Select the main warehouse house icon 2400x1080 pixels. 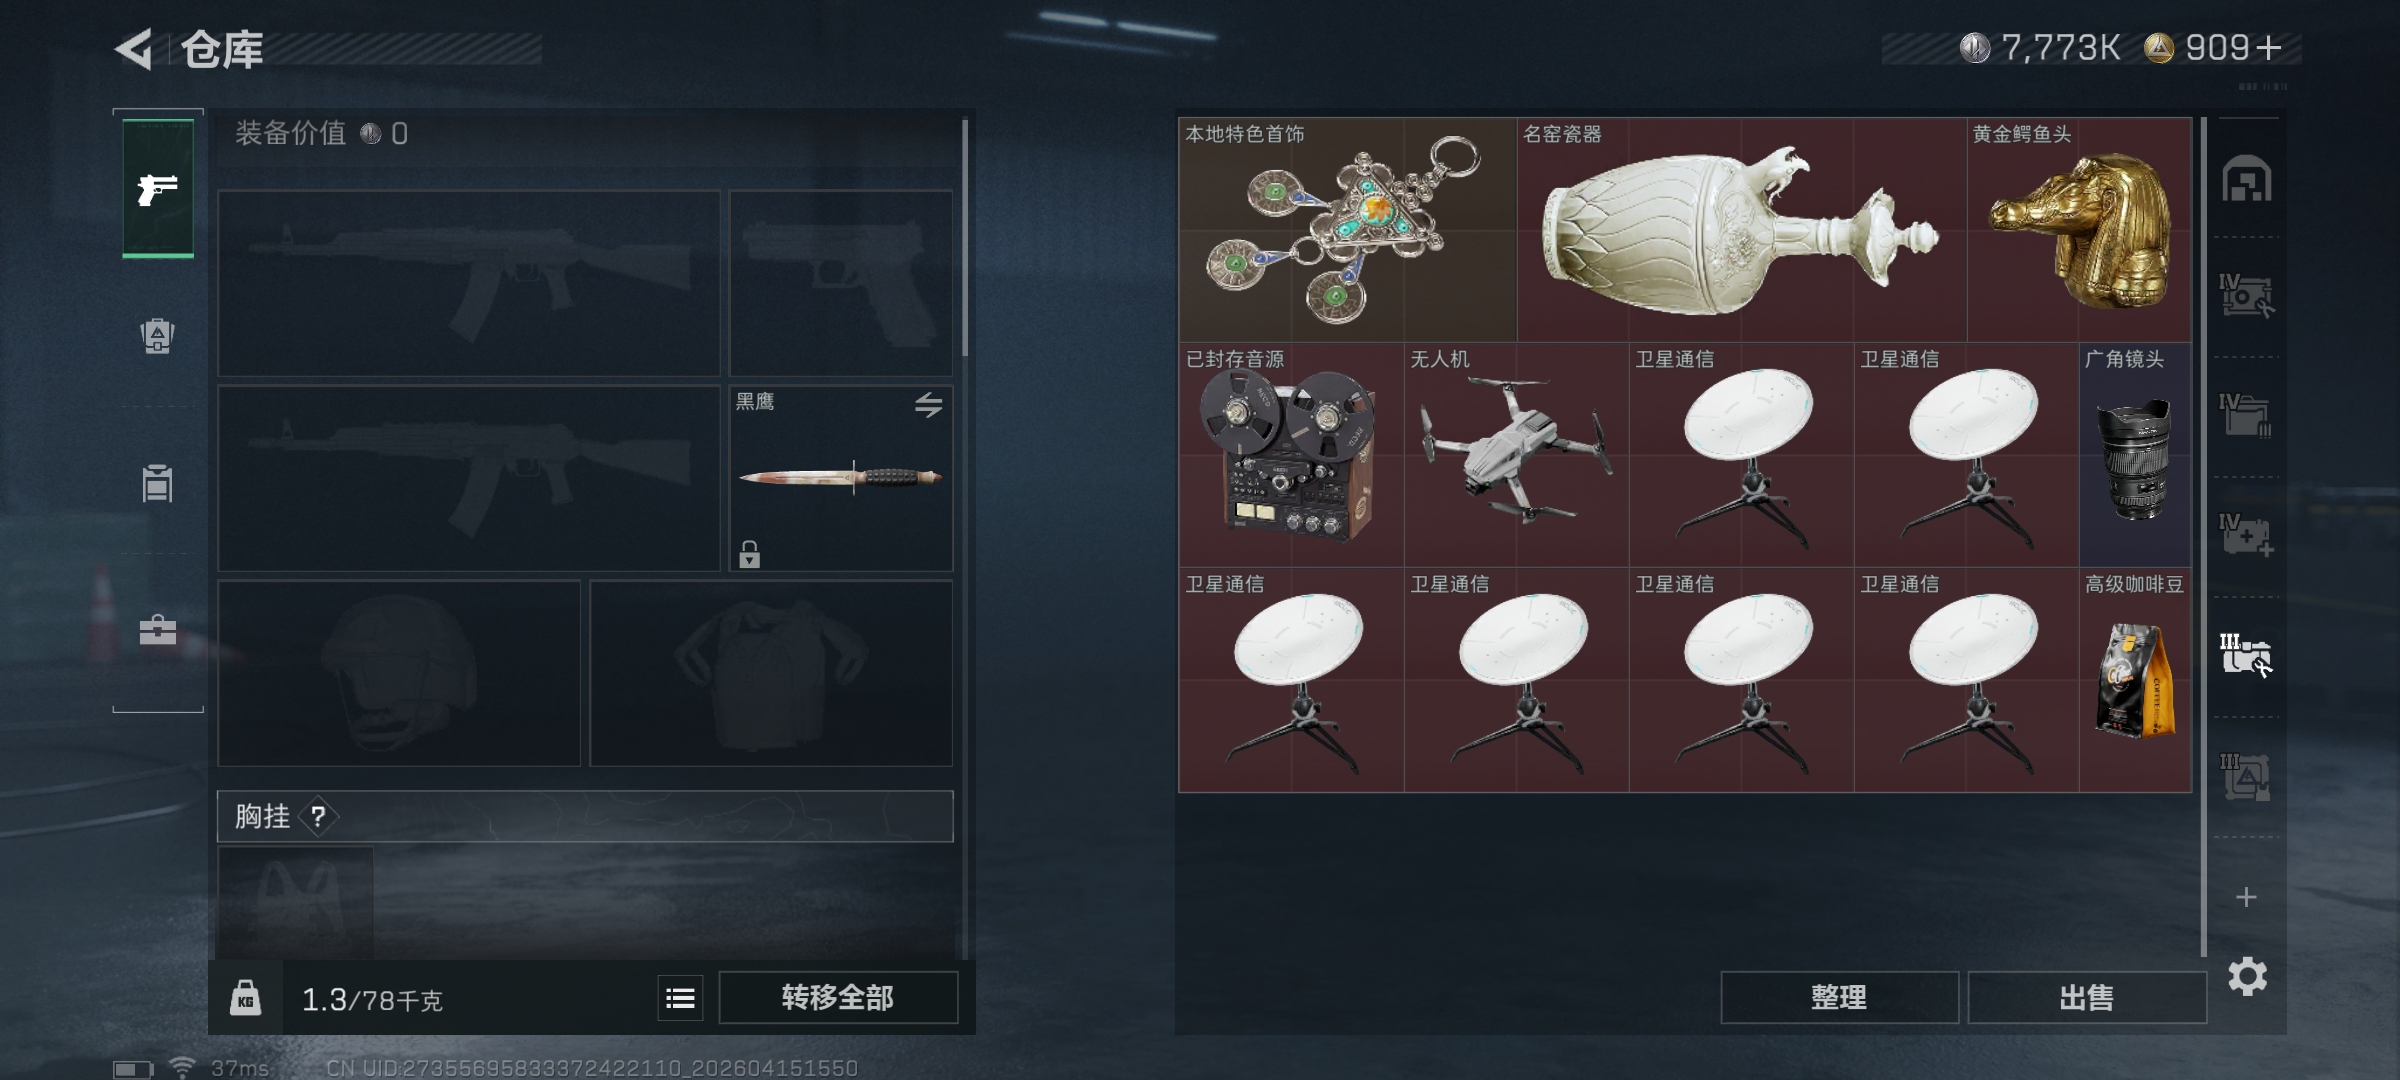[2246, 179]
